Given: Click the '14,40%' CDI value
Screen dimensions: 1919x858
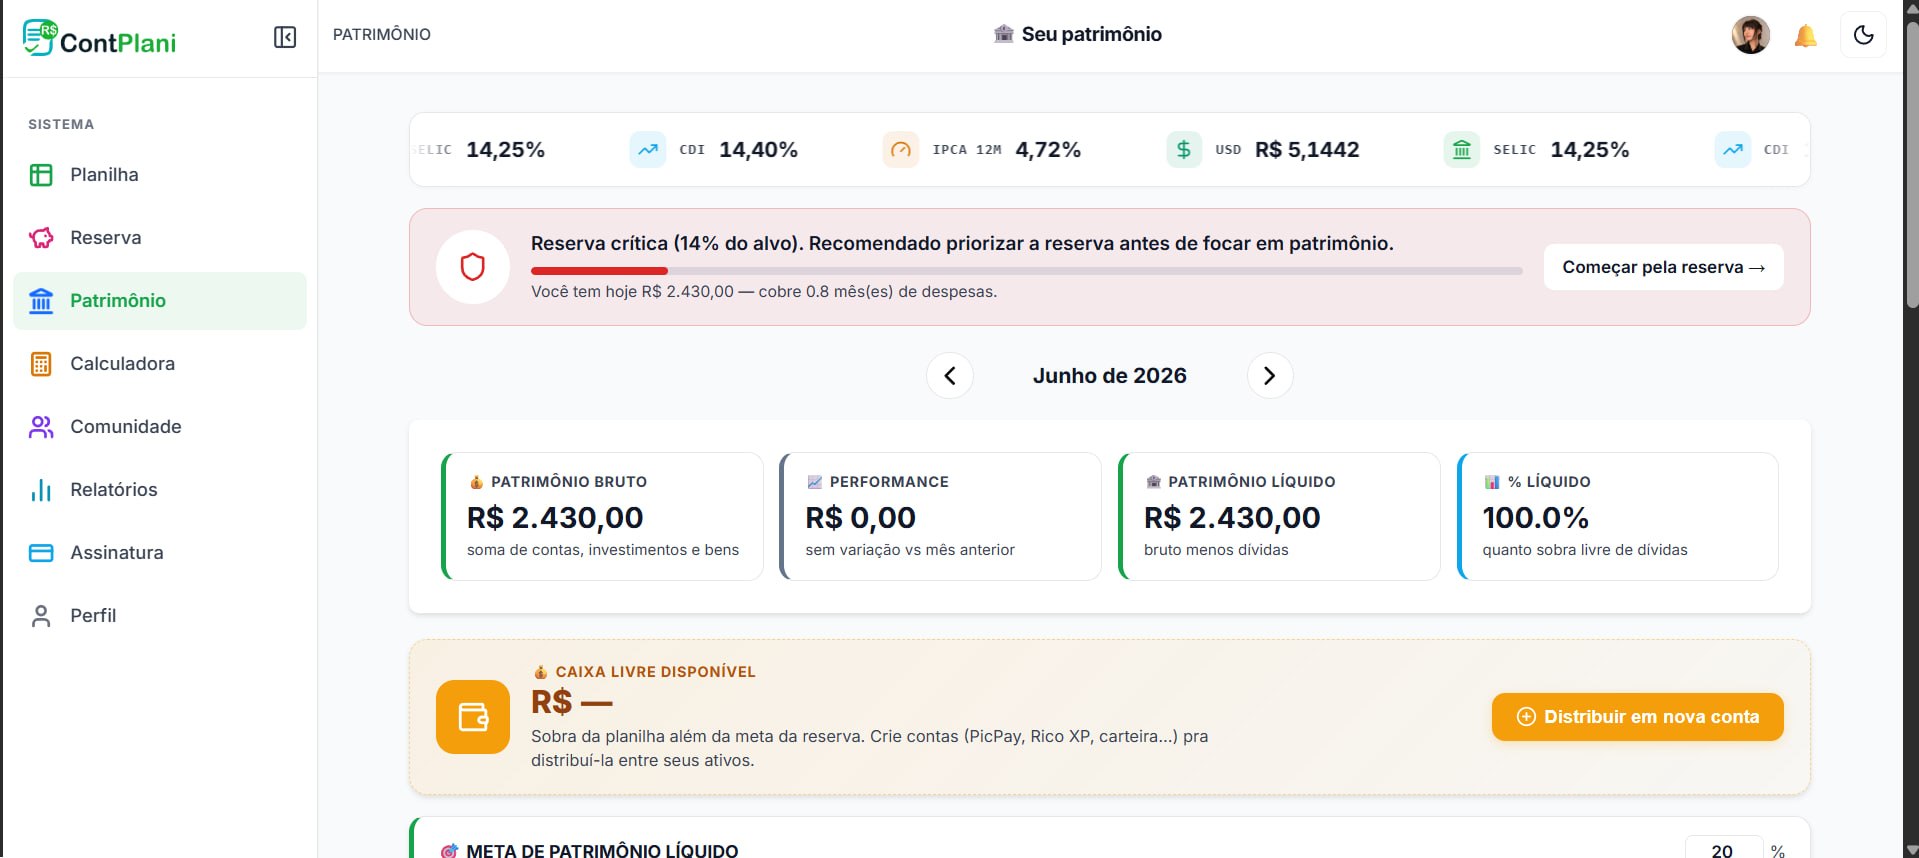Looking at the screenshot, I should click(758, 150).
